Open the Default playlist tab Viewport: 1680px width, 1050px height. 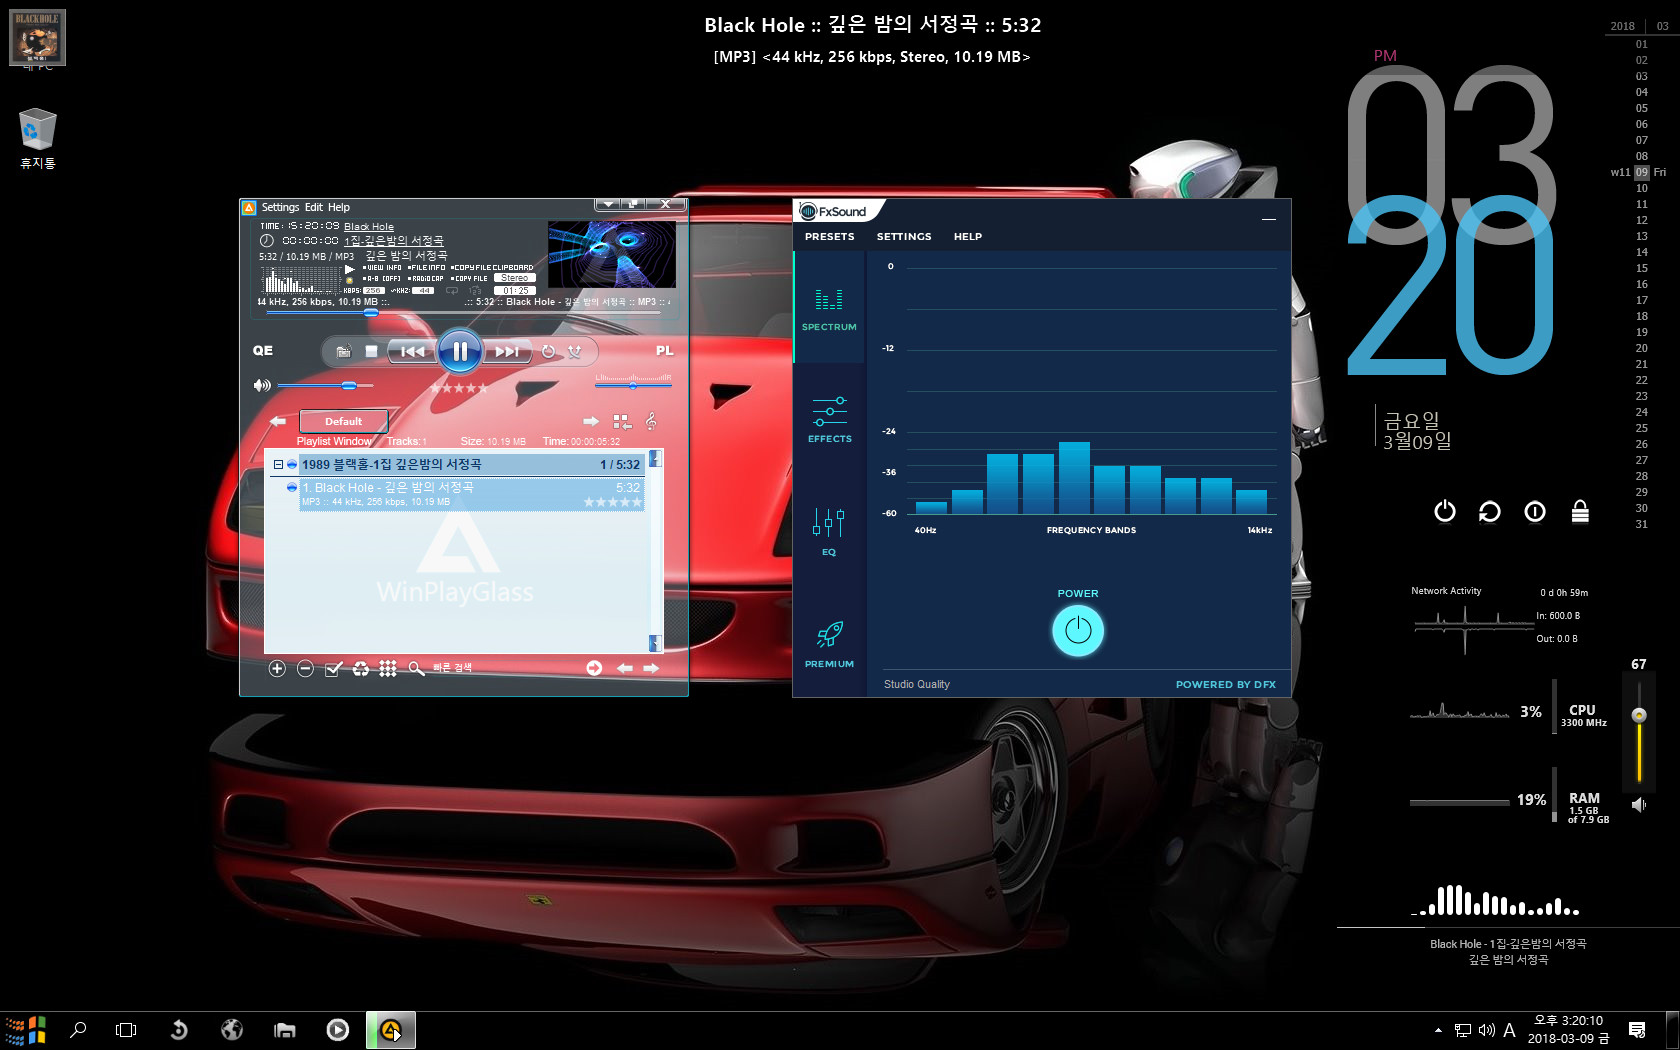pyautogui.click(x=343, y=421)
